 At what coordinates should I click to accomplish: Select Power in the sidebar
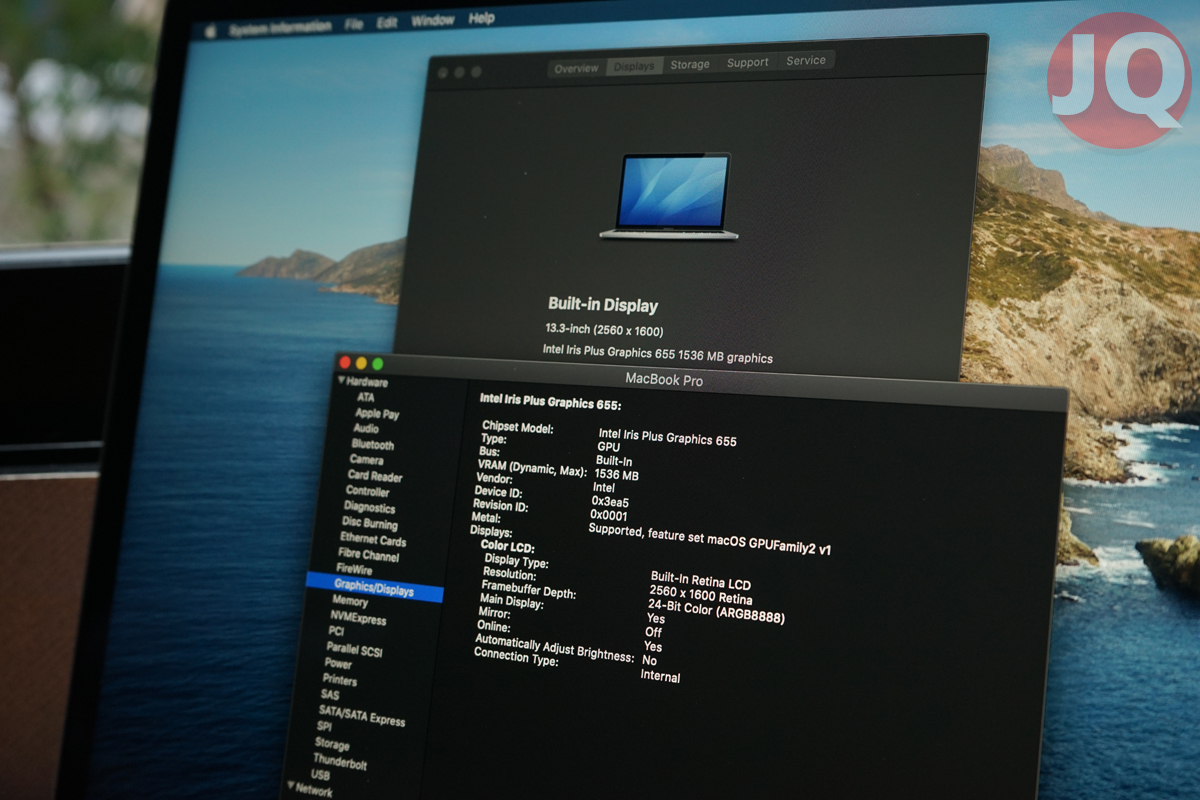click(338, 664)
